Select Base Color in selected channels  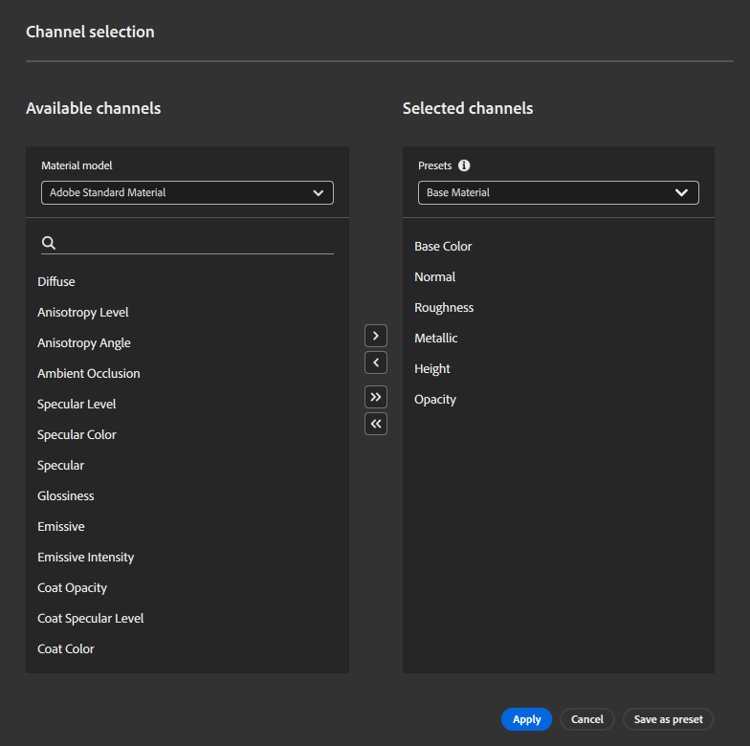click(443, 246)
